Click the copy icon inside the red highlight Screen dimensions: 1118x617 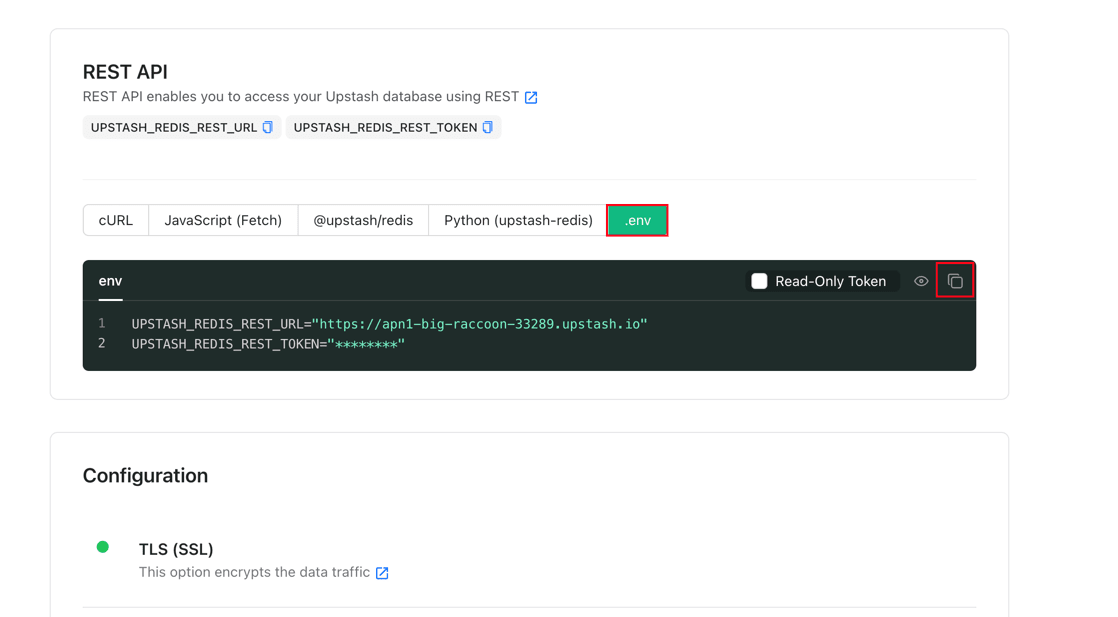click(955, 280)
